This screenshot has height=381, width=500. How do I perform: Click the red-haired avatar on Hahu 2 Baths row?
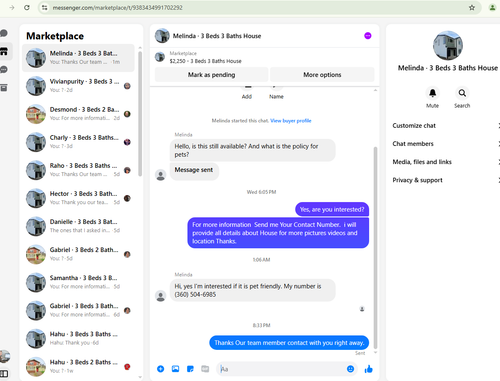pyautogui.click(x=127, y=367)
